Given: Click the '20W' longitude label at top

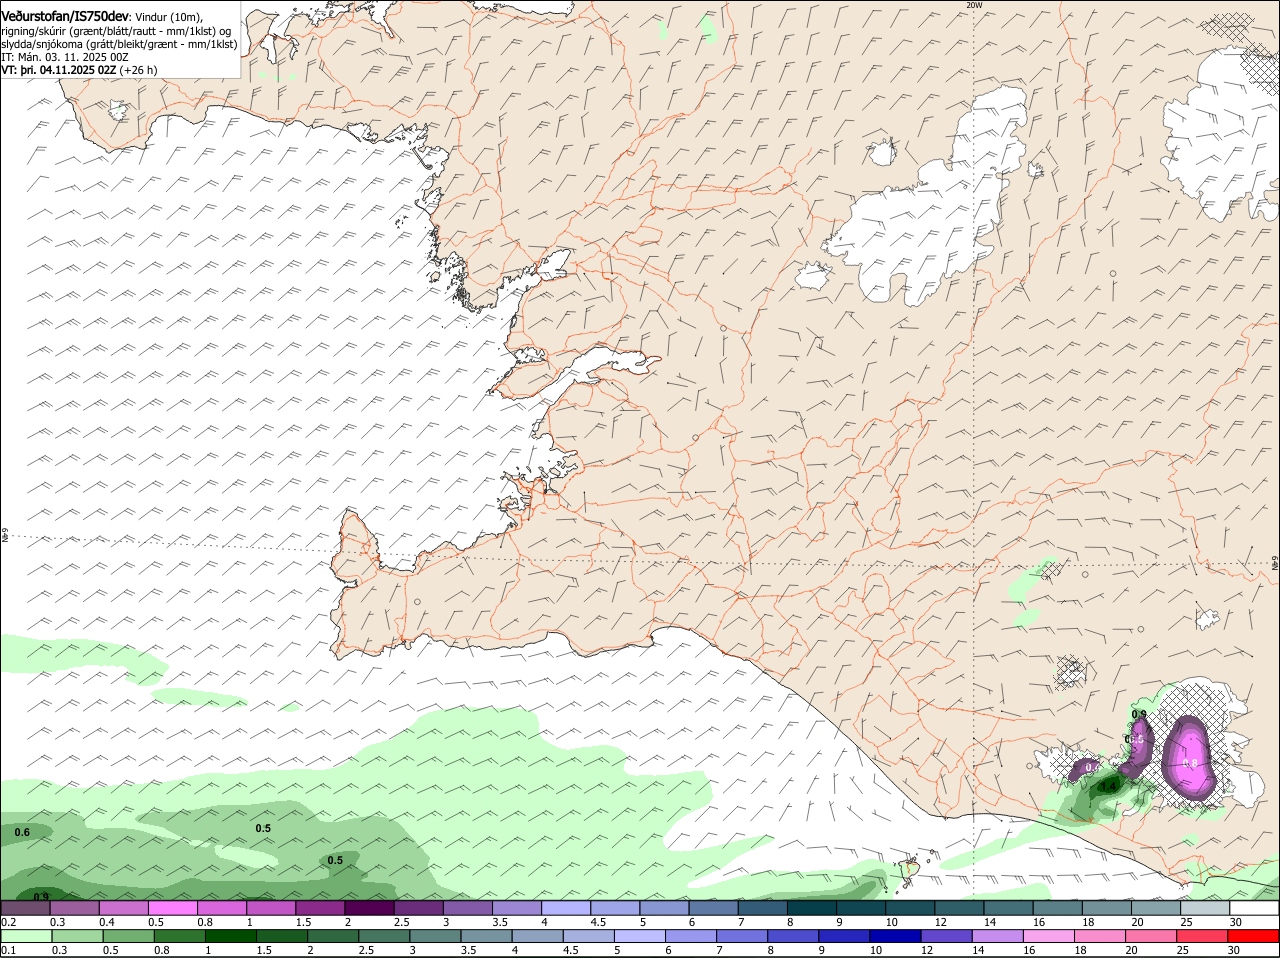Looking at the screenshot, I should tap(974, 5).
